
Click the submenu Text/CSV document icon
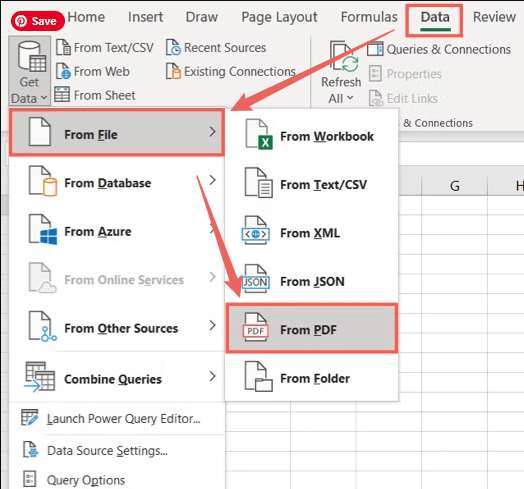[259, 183]
